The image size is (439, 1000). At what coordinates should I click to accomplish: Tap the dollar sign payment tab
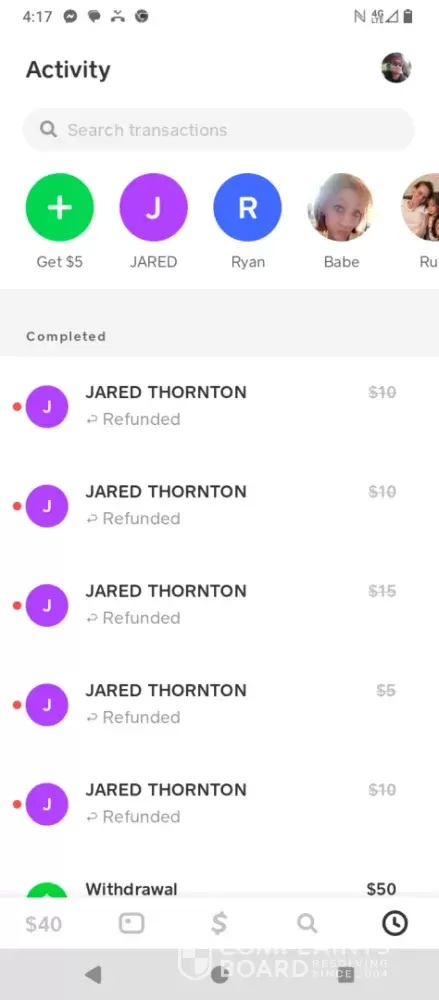(219, 923)
